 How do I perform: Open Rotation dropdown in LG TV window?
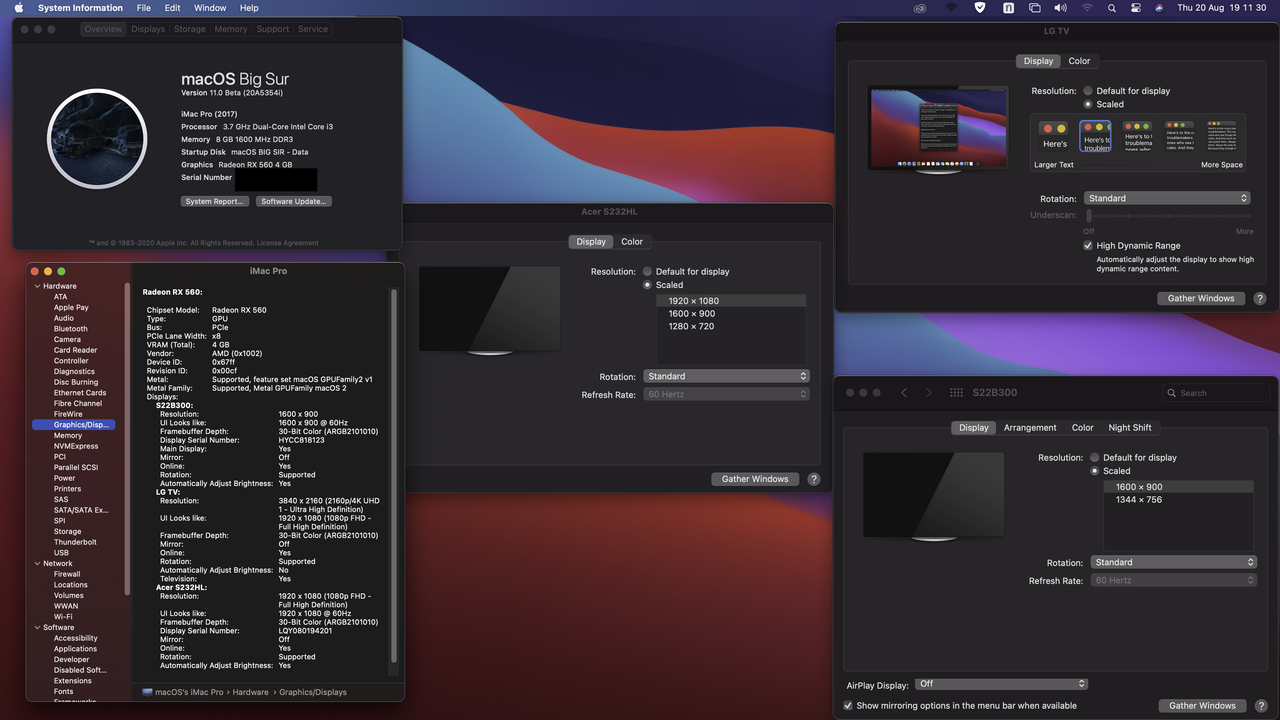(x=1168, y=198)
